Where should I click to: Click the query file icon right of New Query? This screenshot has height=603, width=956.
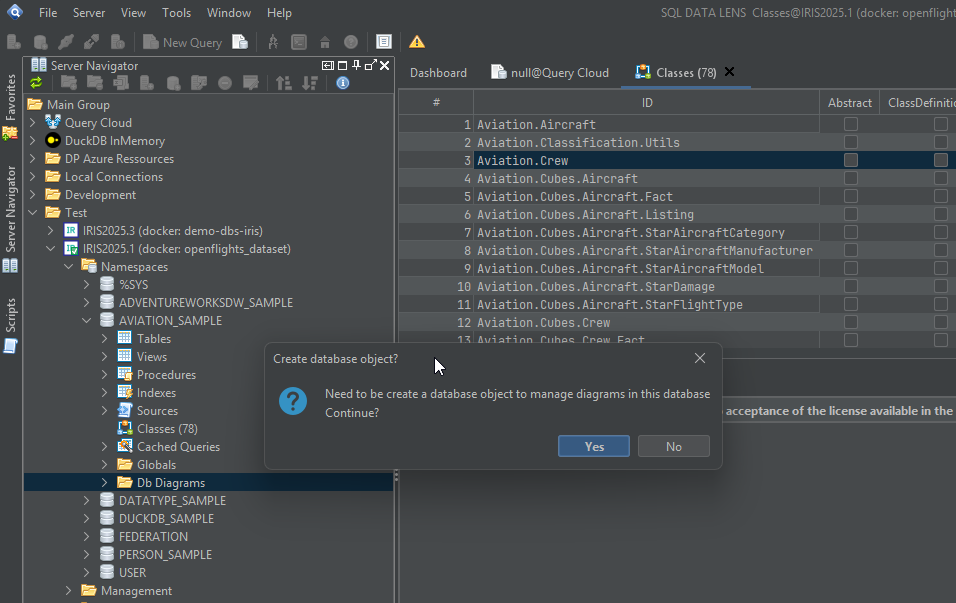240,42
